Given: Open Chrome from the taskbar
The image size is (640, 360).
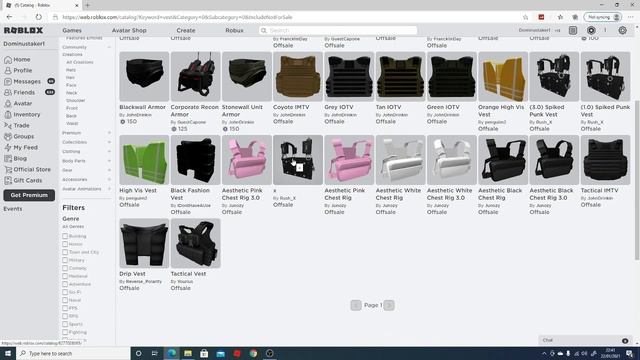Looking at the screenshot, I should point(253,353).
